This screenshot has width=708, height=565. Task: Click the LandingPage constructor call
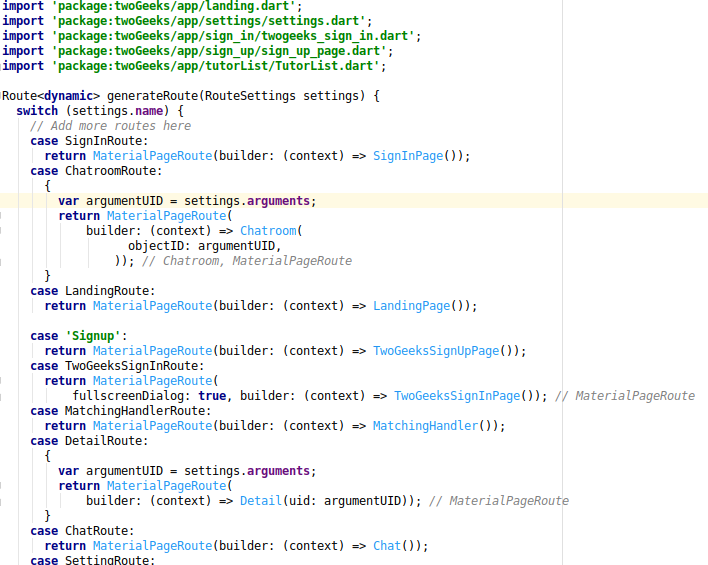point(411,306)
